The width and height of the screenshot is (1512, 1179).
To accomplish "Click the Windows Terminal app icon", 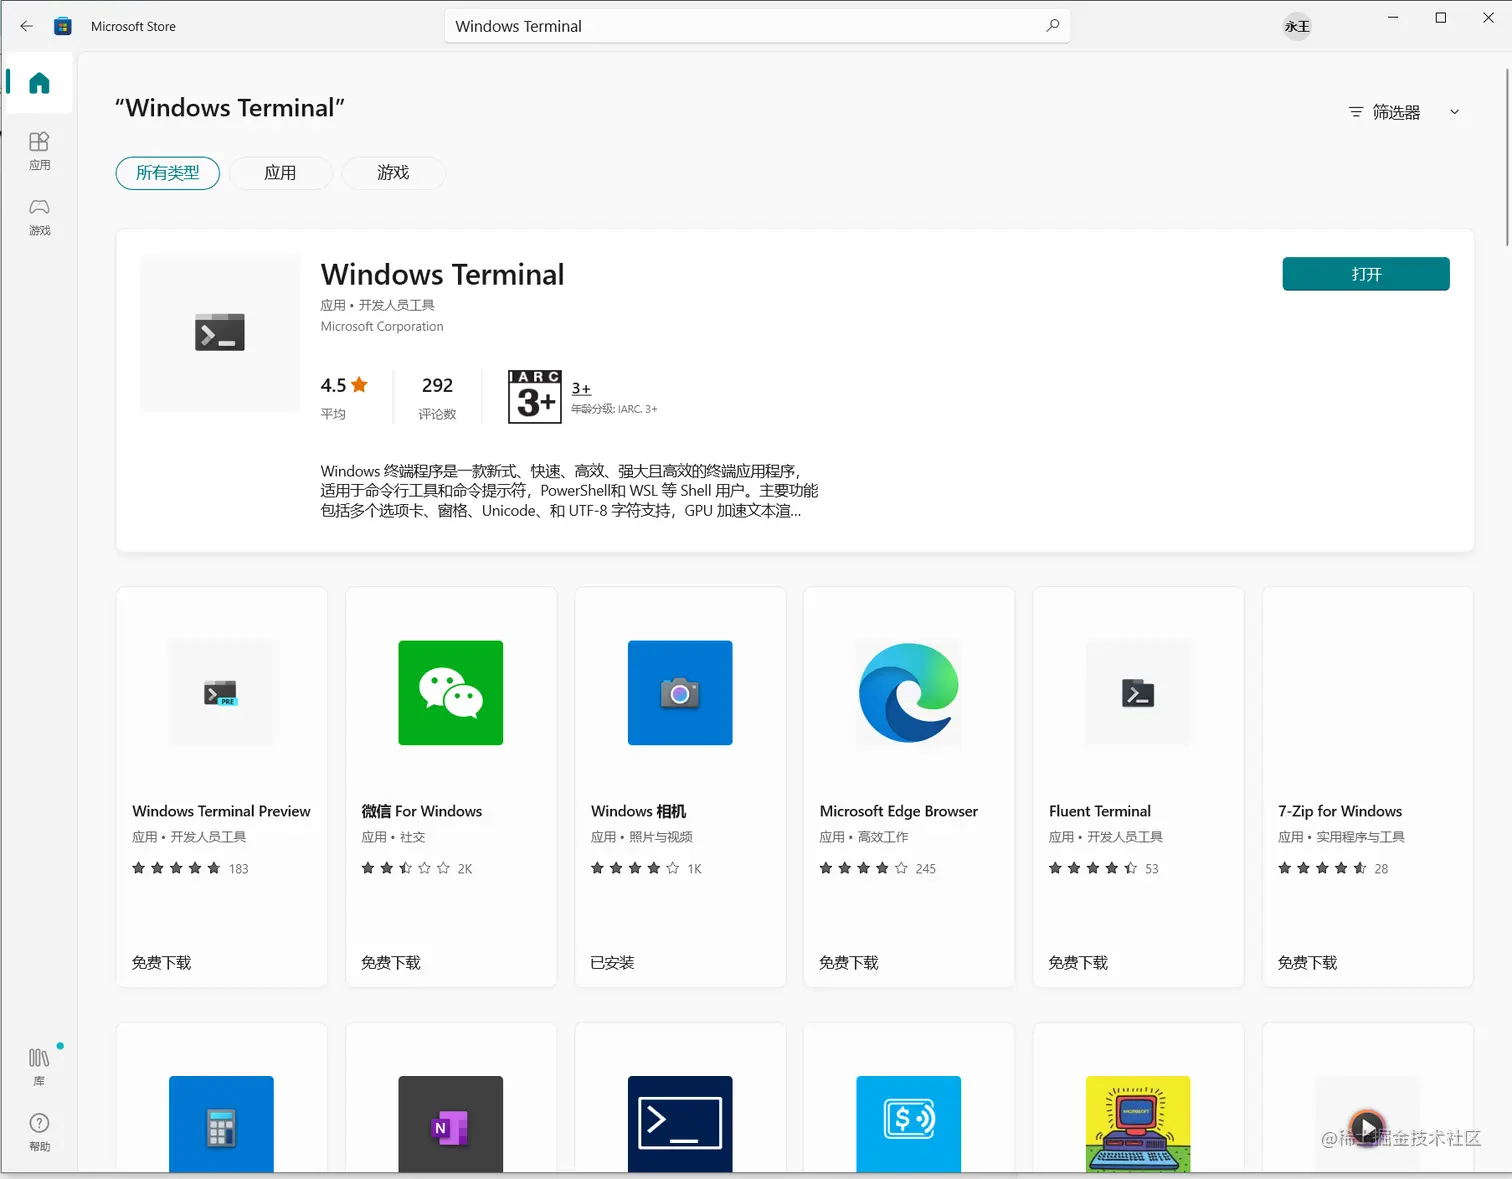I will point(220,332).
